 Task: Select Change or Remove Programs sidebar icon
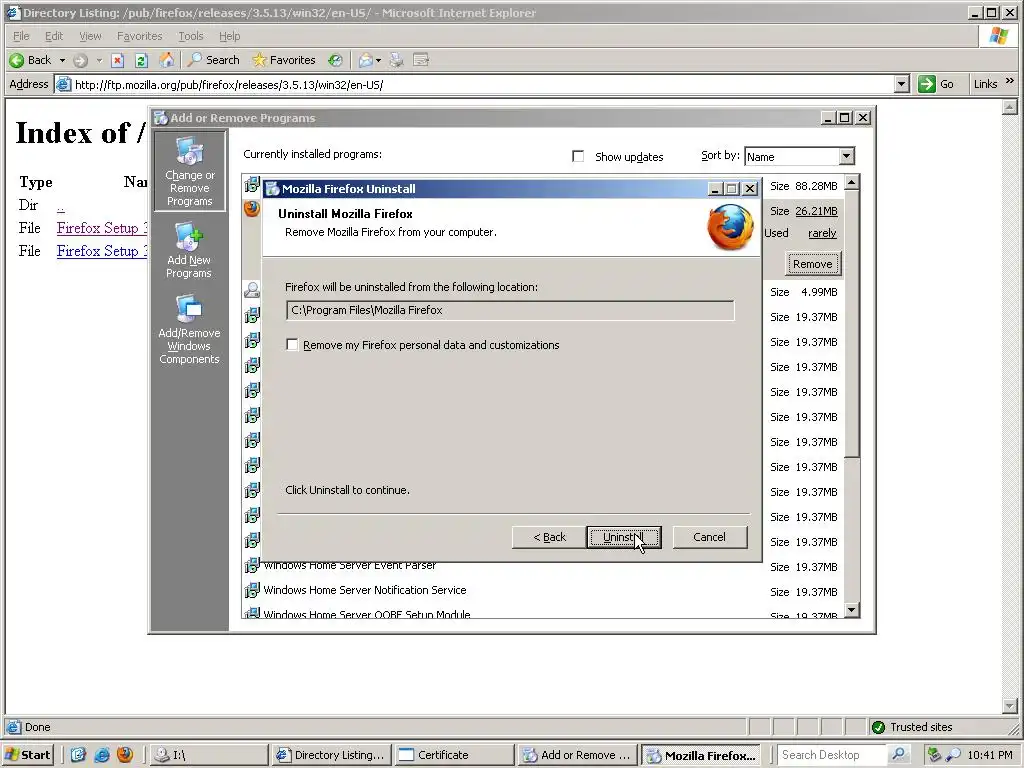[189, 172]
